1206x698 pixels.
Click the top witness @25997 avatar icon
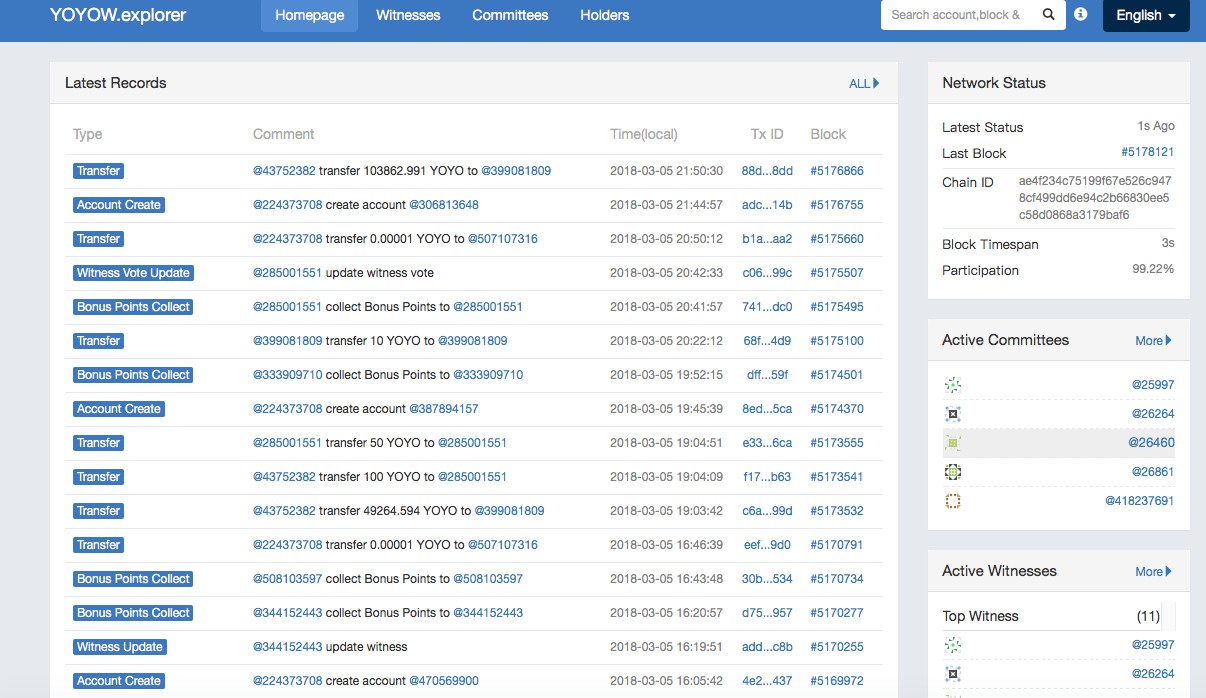pyautogui.click(x=953, y=645)
